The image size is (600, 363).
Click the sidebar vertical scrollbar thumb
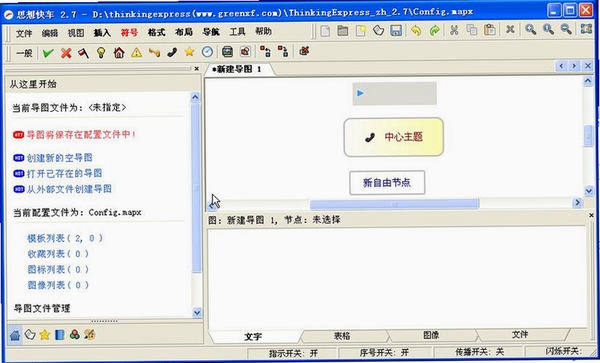(x=196, y=187)
